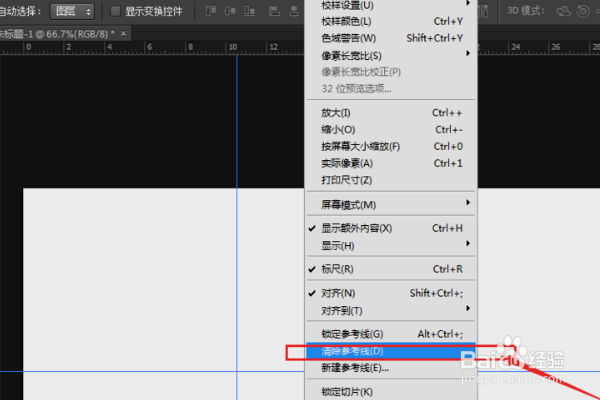This screenshot has width=600, height=400.
Task: Choose 清除参考线(D) from the menu
Action: pyautogui.click(x=391, y=351)
